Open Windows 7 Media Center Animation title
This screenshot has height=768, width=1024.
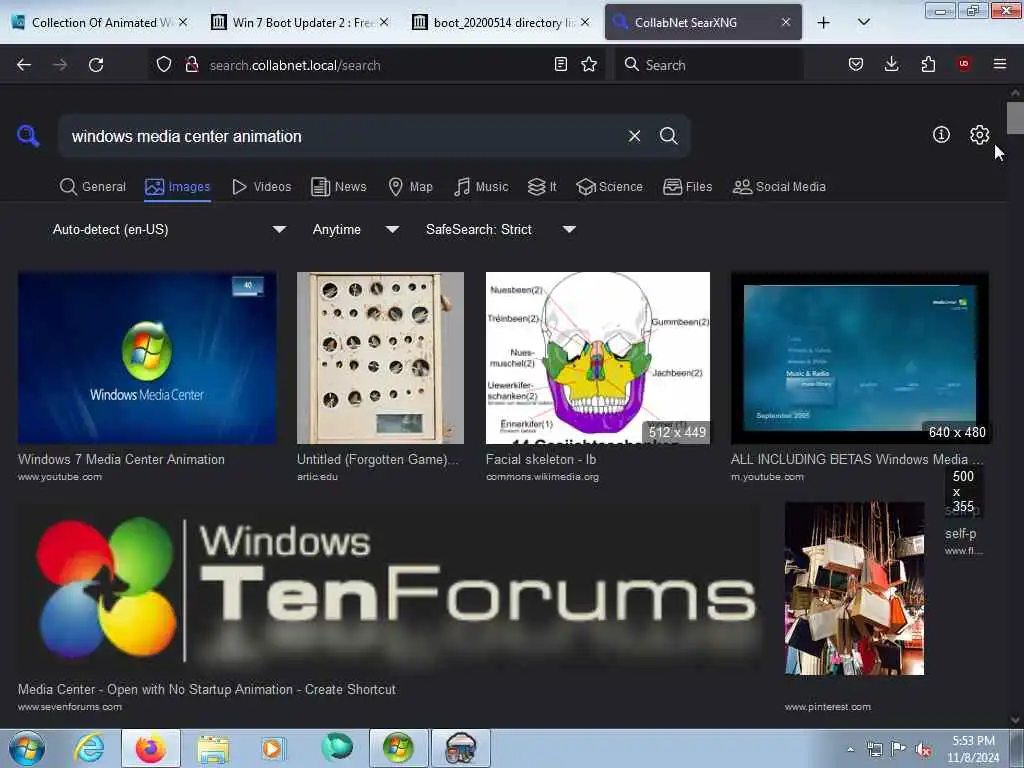pos(121,459)
